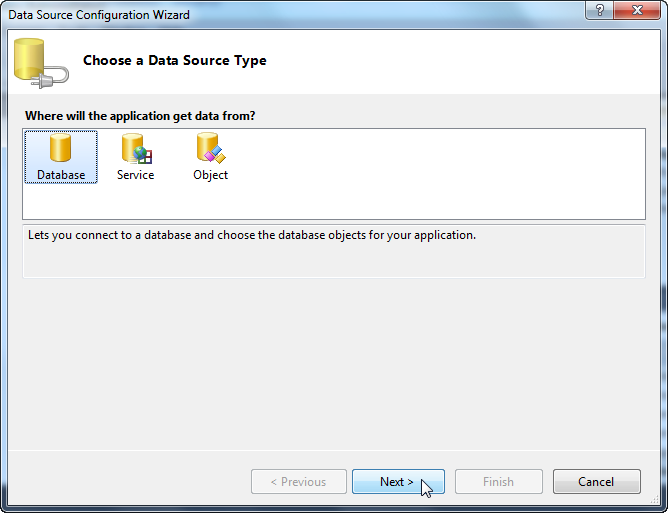Click the 'Where will the application get data from?' label

(140, 116)
